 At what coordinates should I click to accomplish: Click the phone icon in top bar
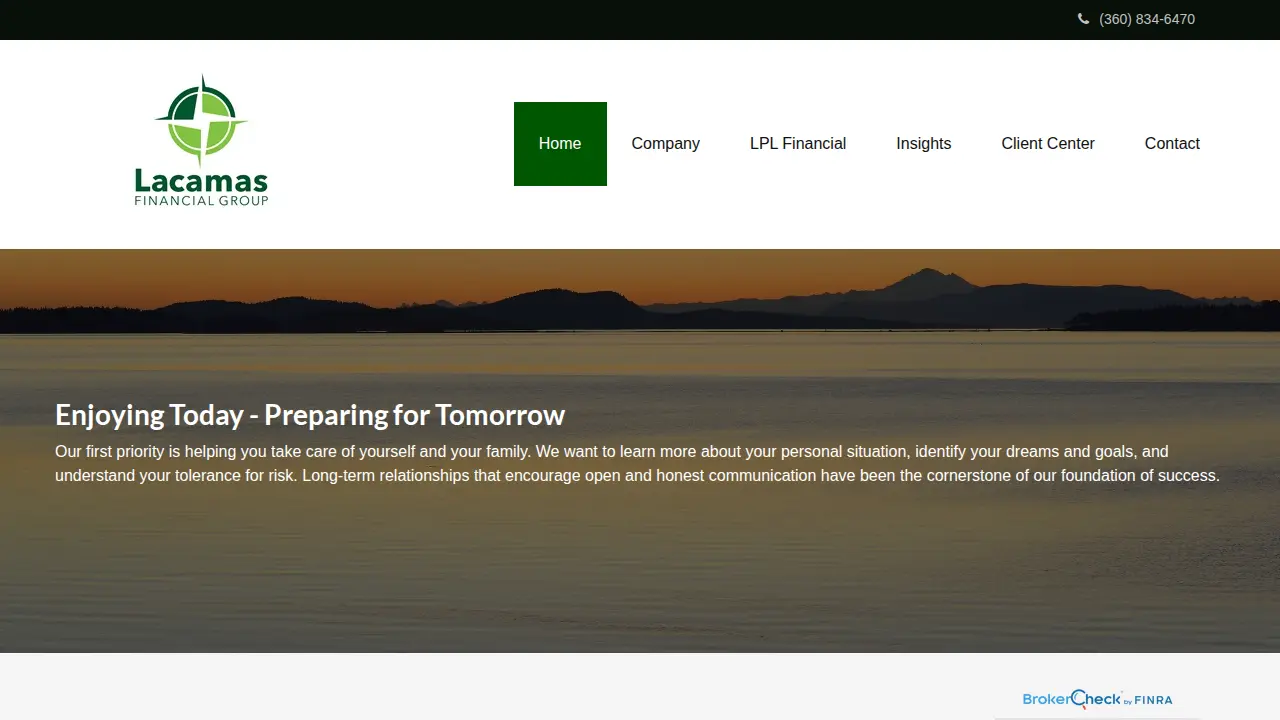1083,19
